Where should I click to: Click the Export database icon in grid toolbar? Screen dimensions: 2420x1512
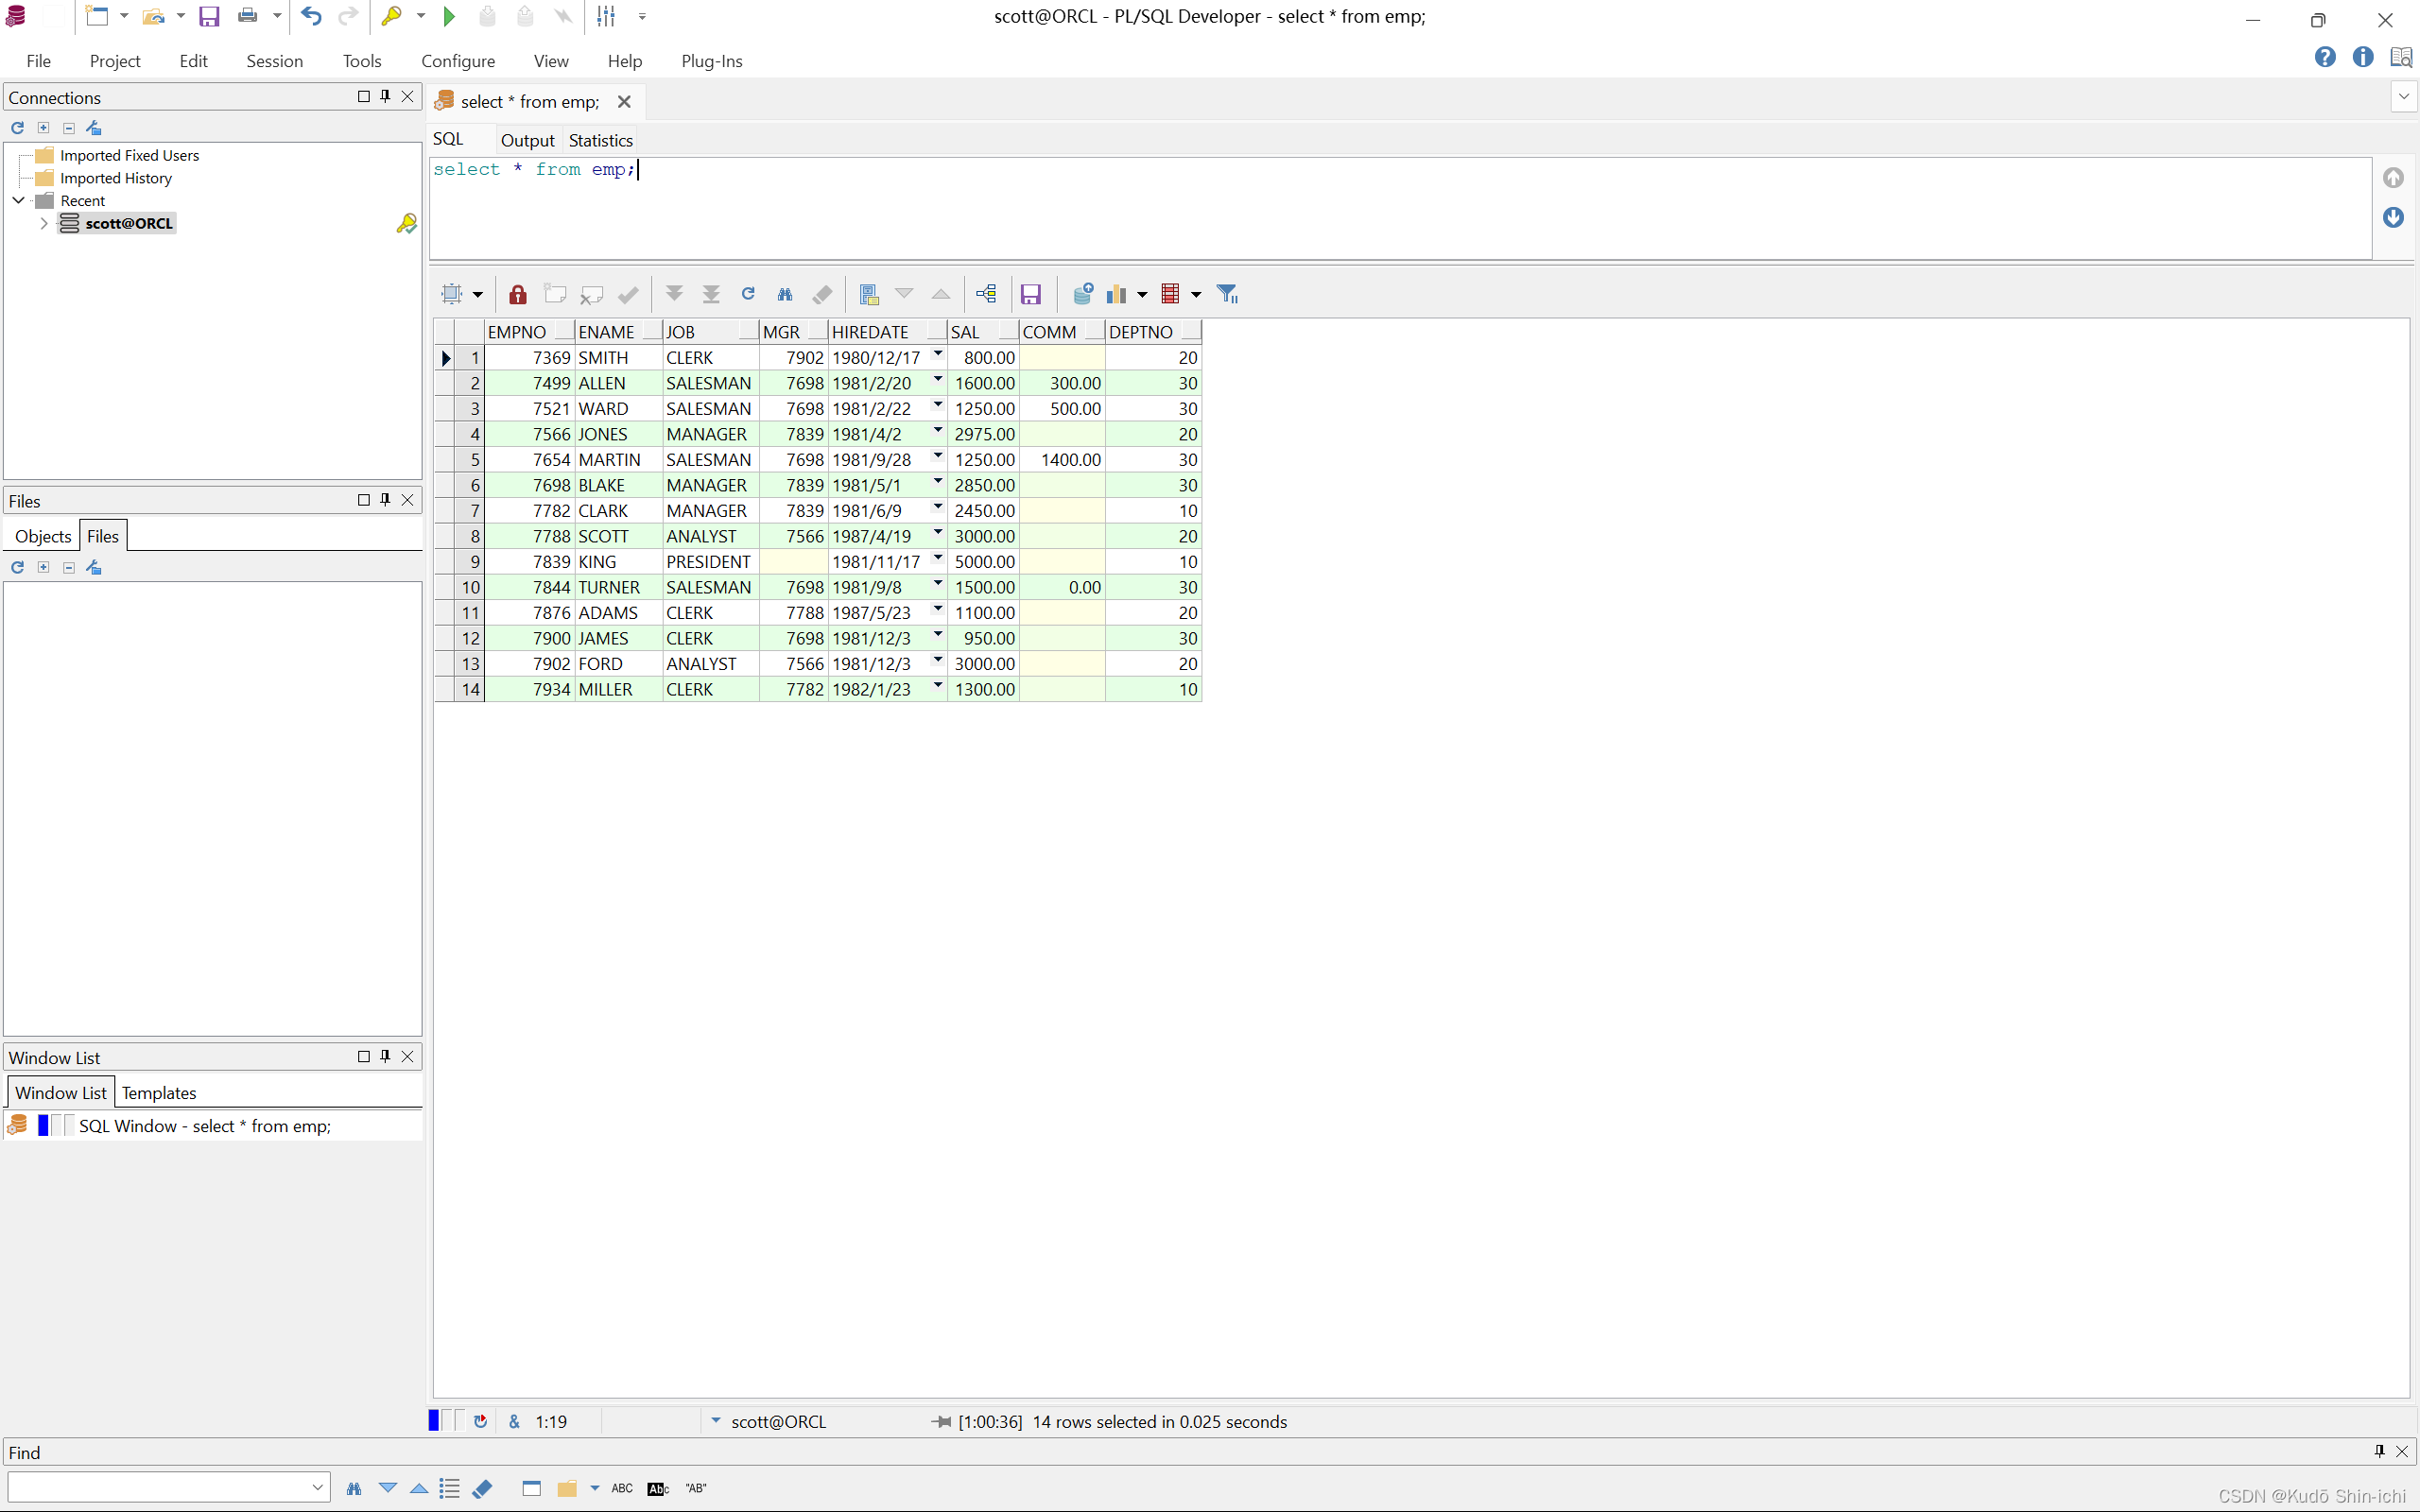click(1082, 294)
